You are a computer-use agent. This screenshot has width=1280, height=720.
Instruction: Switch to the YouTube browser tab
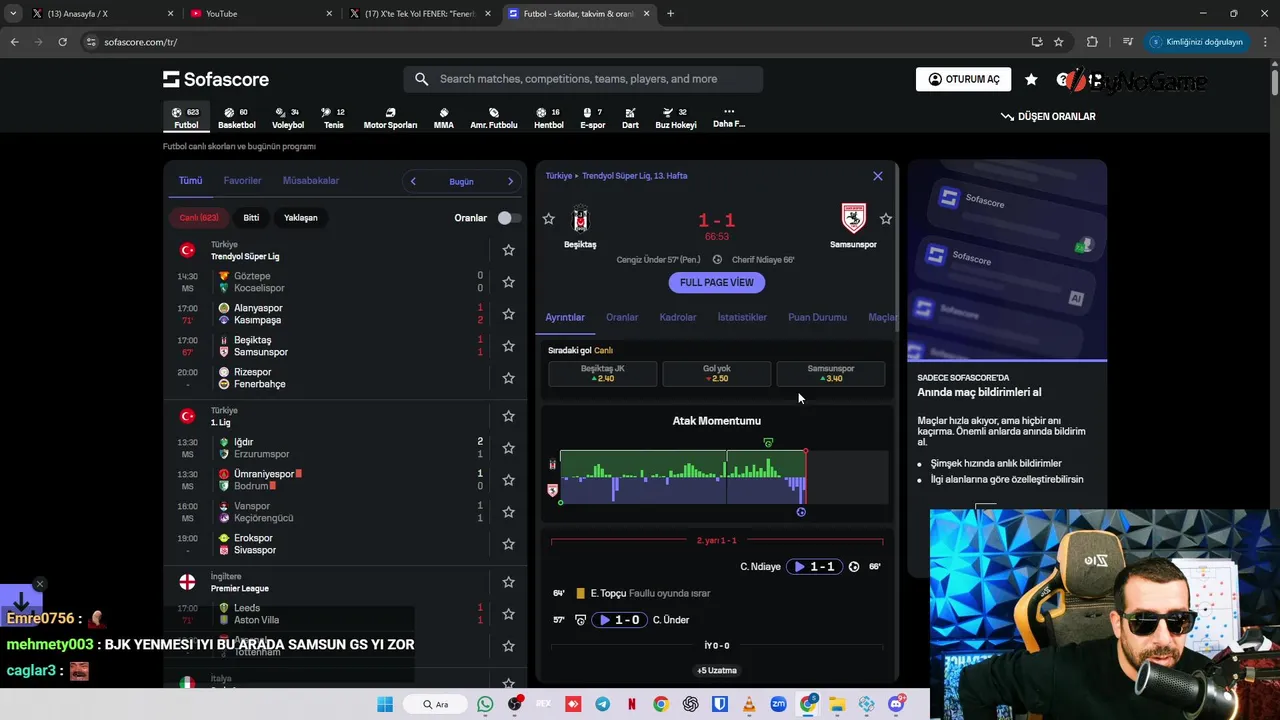coord(260,14)
